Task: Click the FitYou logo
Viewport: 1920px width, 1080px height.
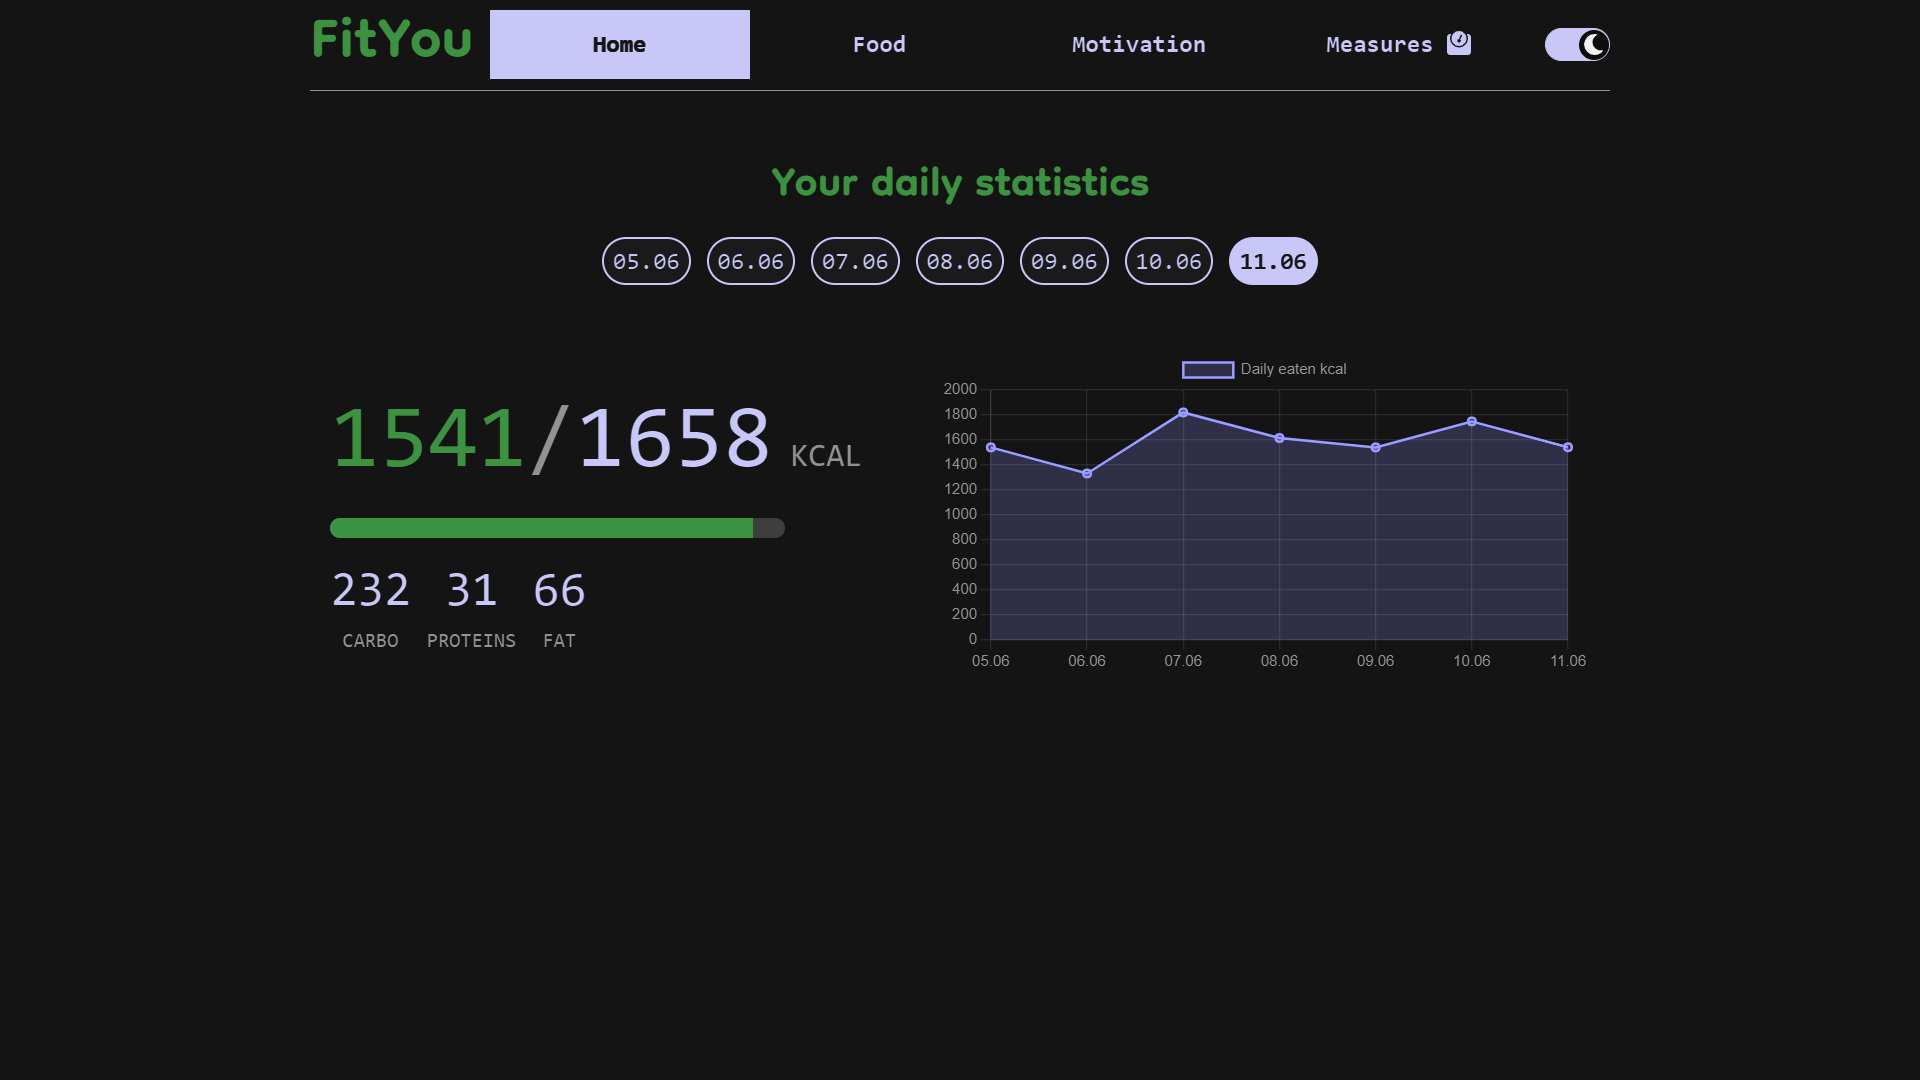Action: (391, 40)
